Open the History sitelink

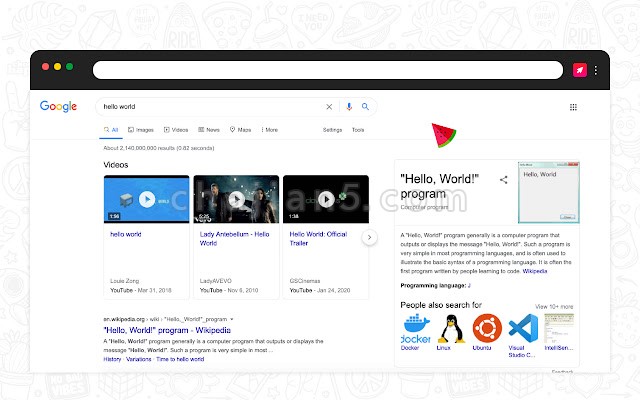pos(112,359)
